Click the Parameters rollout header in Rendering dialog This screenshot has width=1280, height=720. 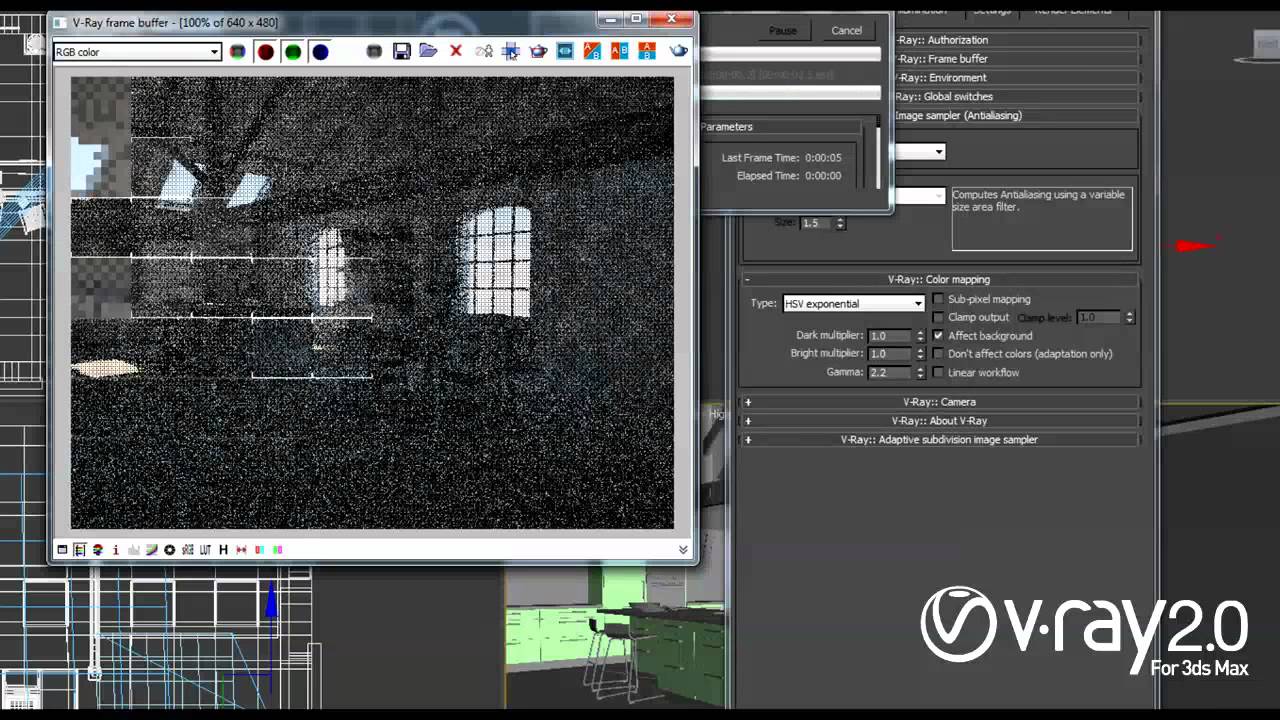[780, 127]
